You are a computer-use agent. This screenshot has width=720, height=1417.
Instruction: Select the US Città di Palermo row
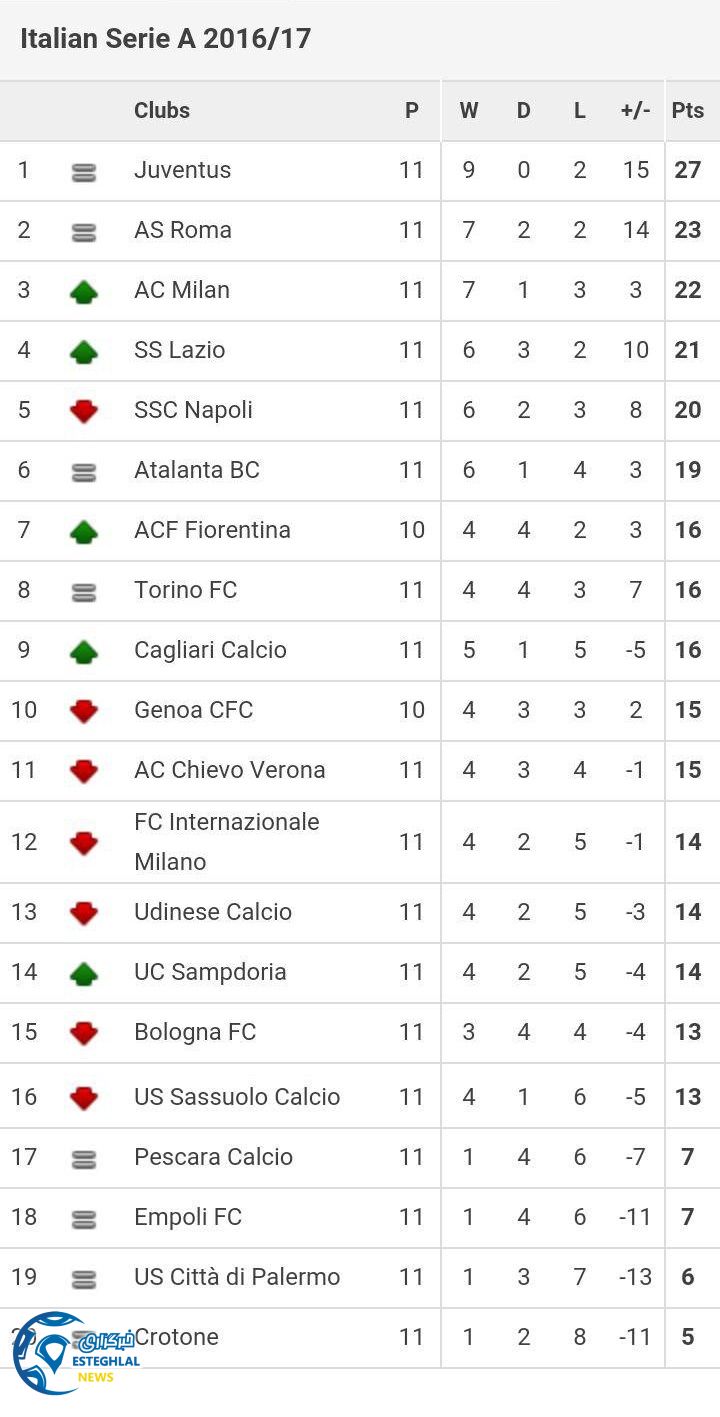[237, 1277]
